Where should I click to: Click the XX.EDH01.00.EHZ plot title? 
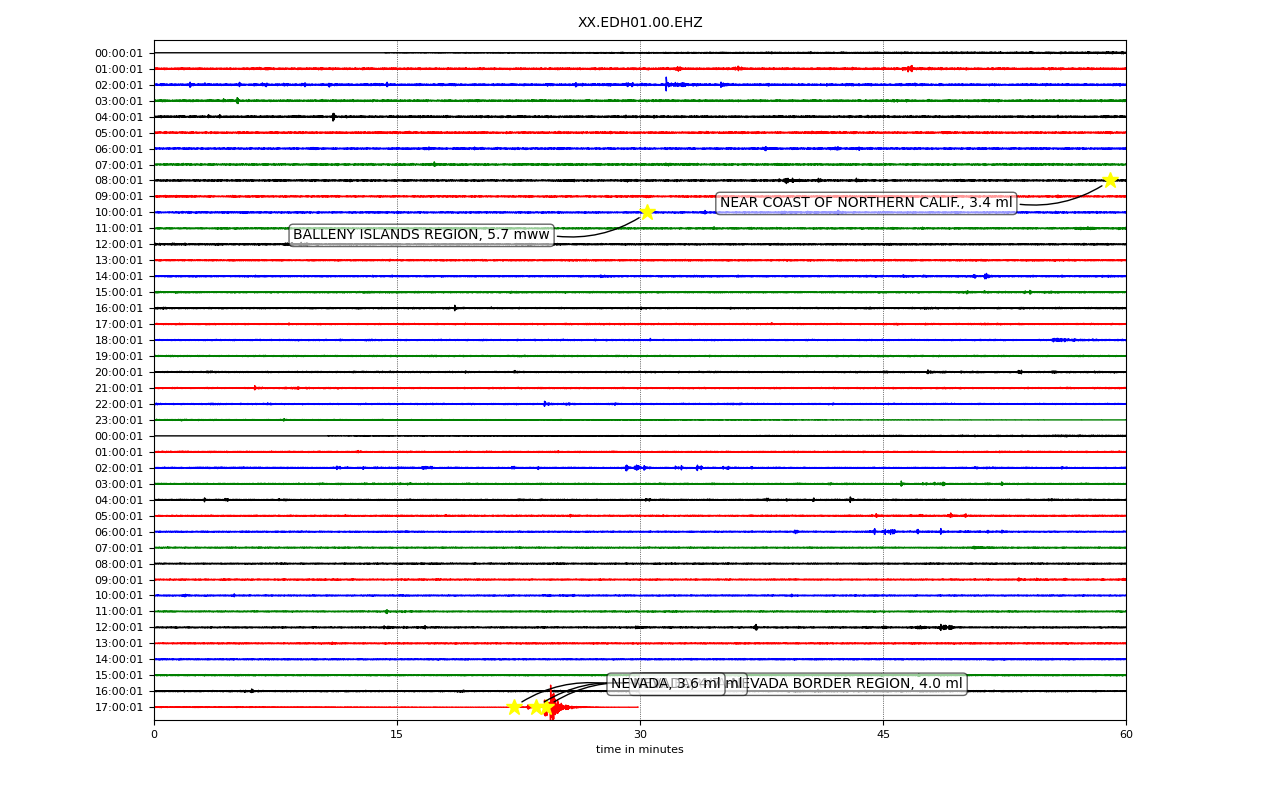[640, 23]
